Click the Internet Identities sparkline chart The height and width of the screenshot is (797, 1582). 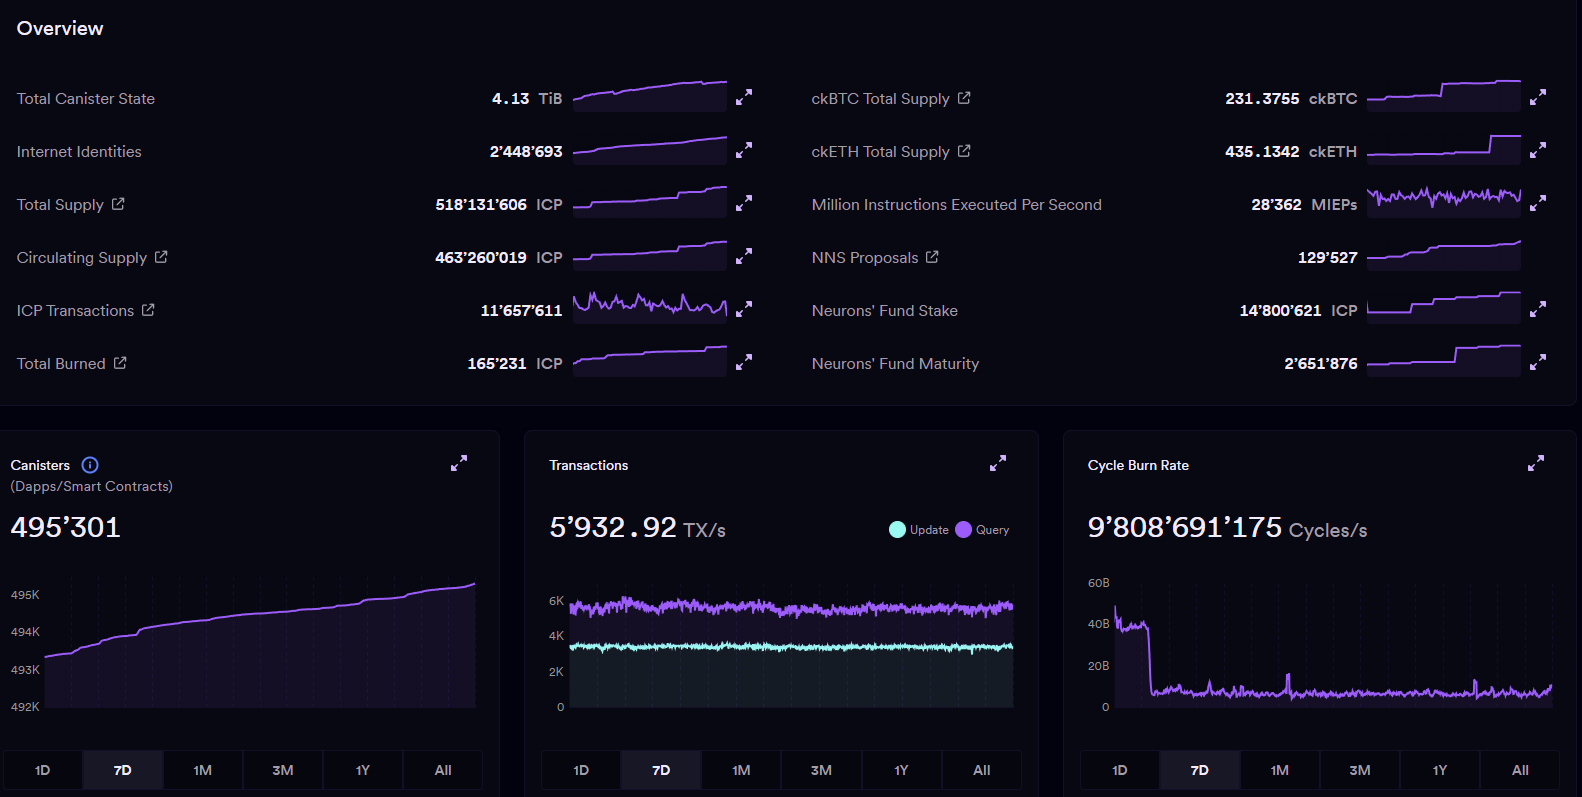(x=649, y=151)
